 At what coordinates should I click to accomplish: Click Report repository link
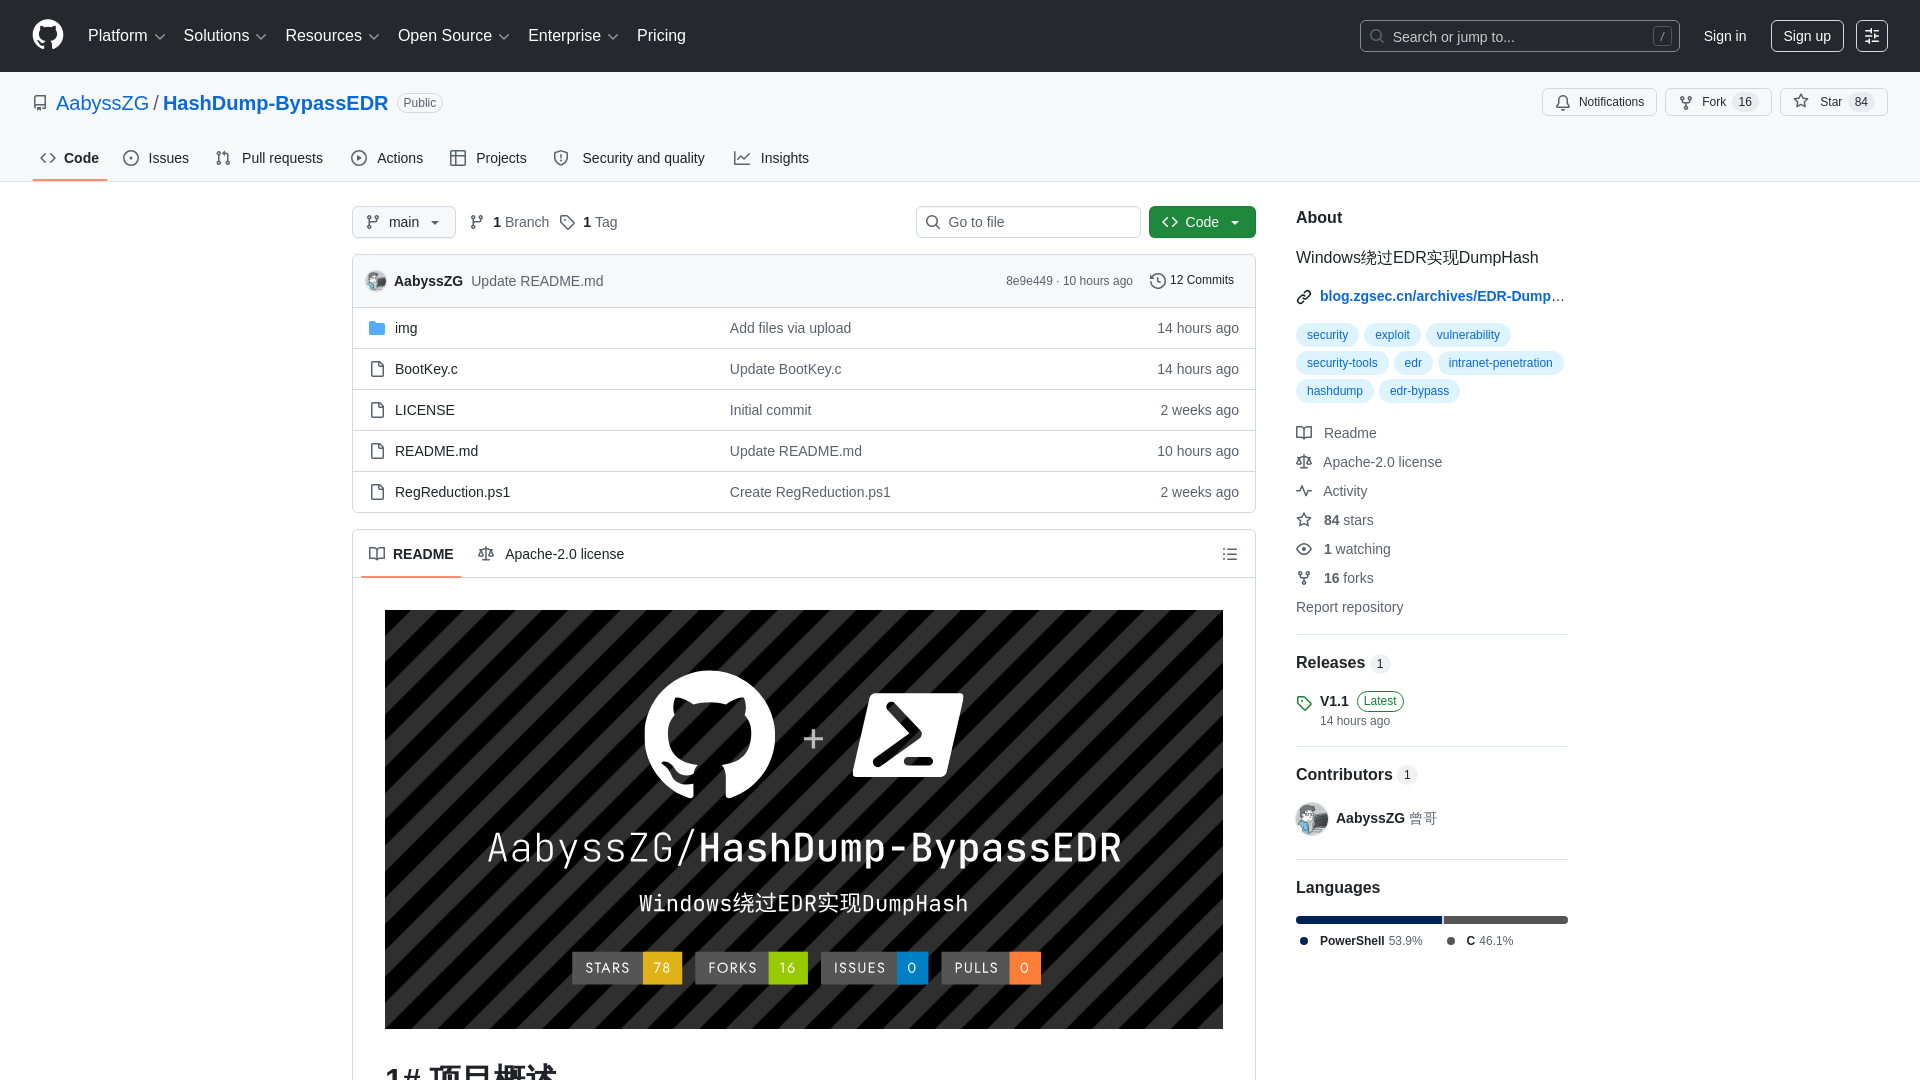tap(1349, 607)
